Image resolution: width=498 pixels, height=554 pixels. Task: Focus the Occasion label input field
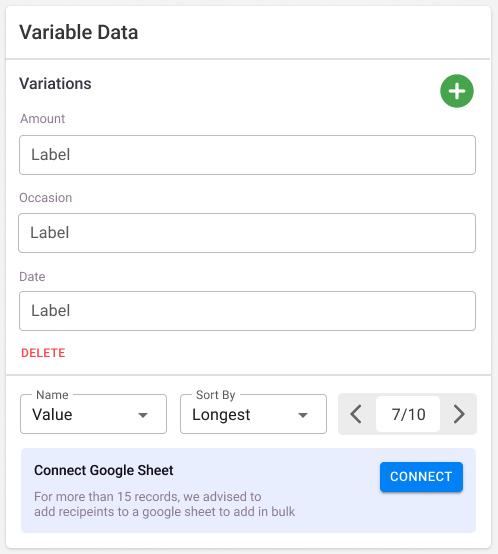tap(247, 233)
